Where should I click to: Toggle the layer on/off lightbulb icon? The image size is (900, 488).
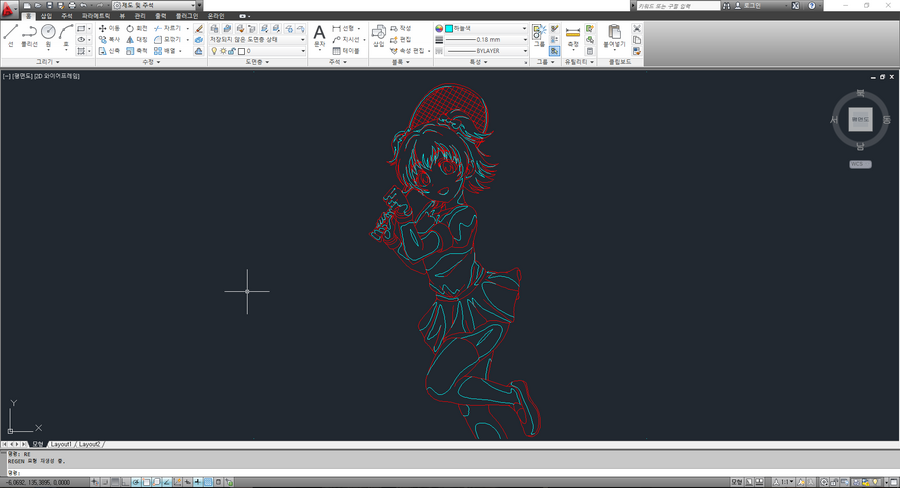click(x=214, y=51)
